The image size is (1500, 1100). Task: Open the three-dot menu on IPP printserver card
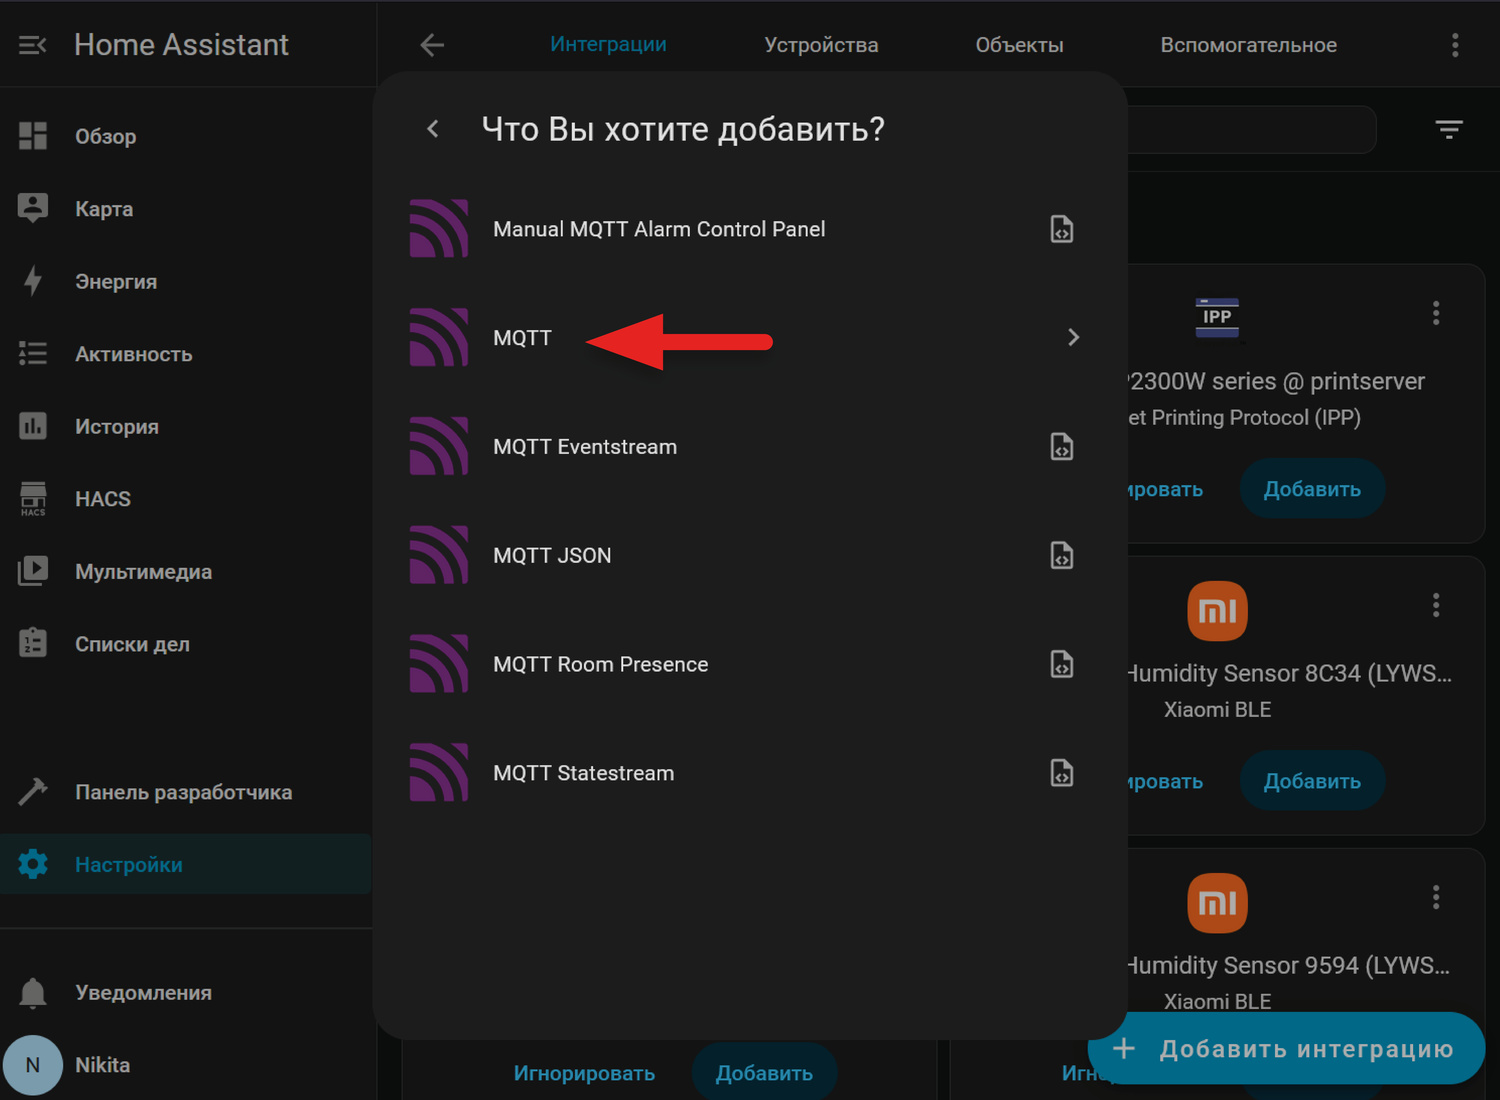pos(1436,313)
